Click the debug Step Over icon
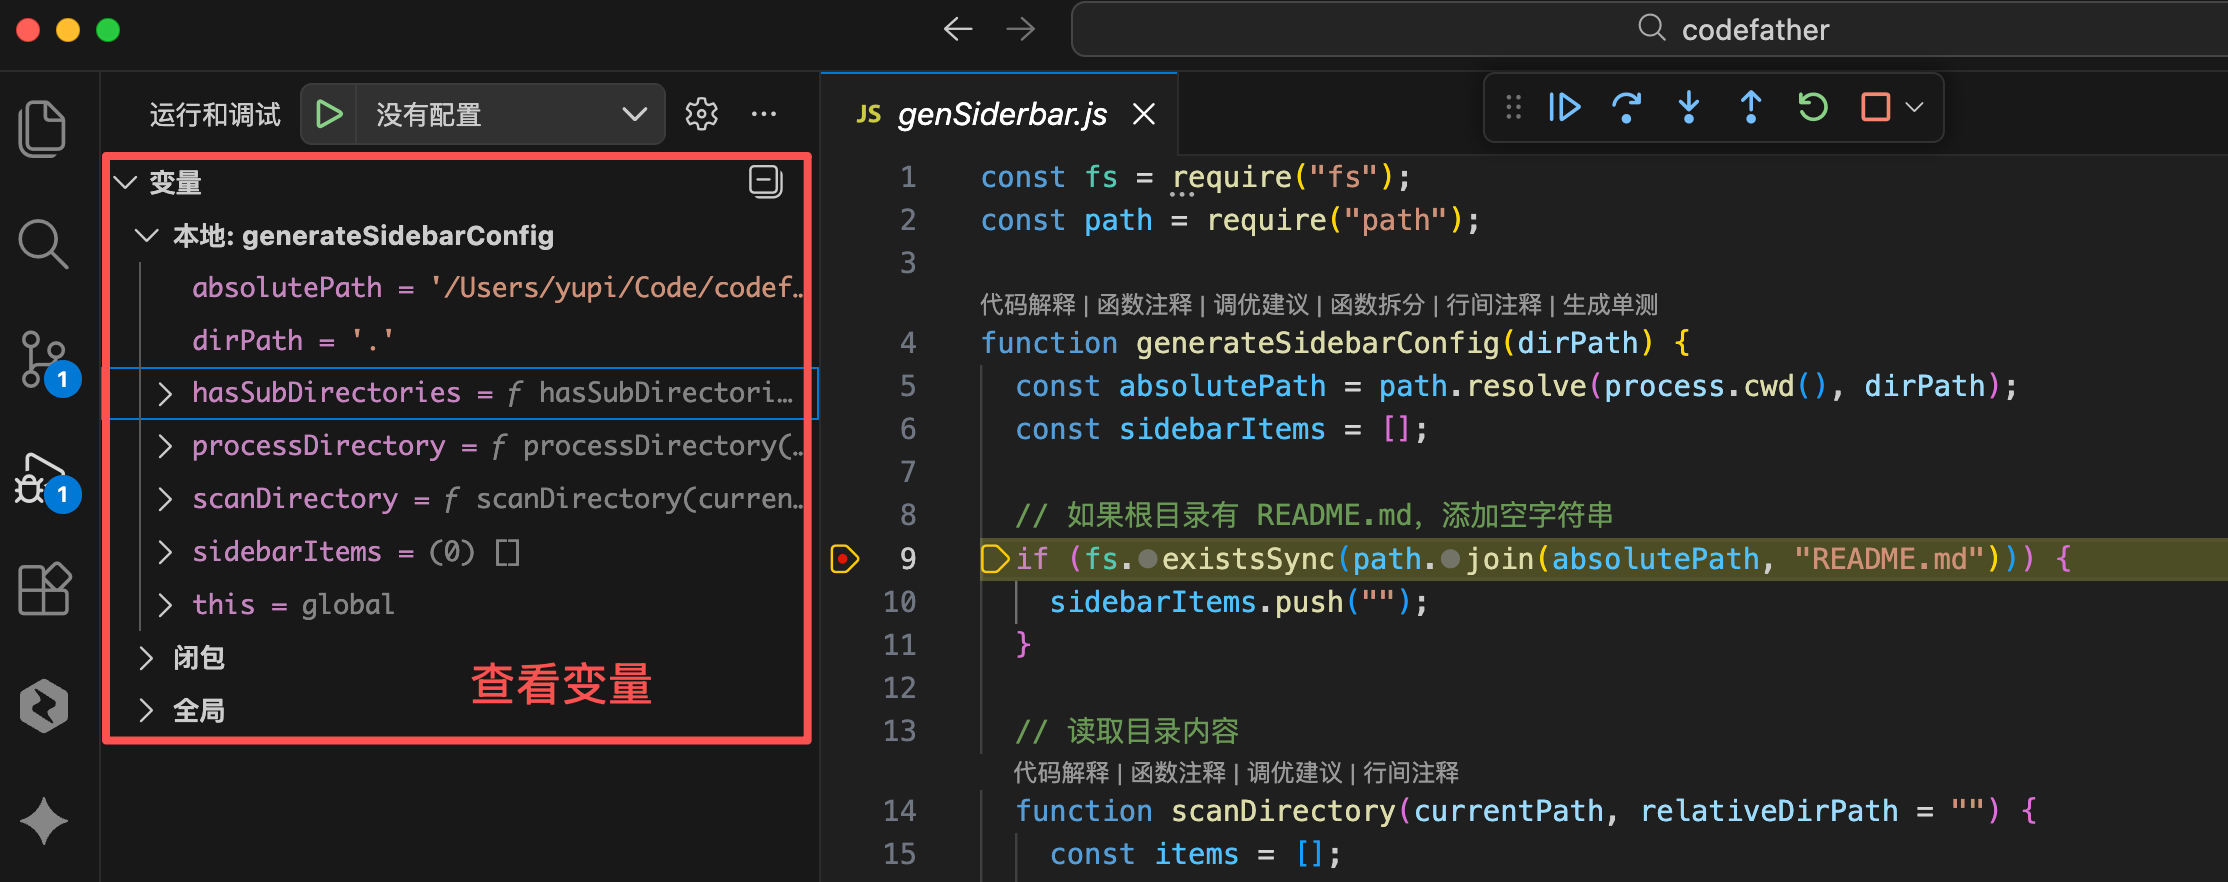 pos(1626,107)
